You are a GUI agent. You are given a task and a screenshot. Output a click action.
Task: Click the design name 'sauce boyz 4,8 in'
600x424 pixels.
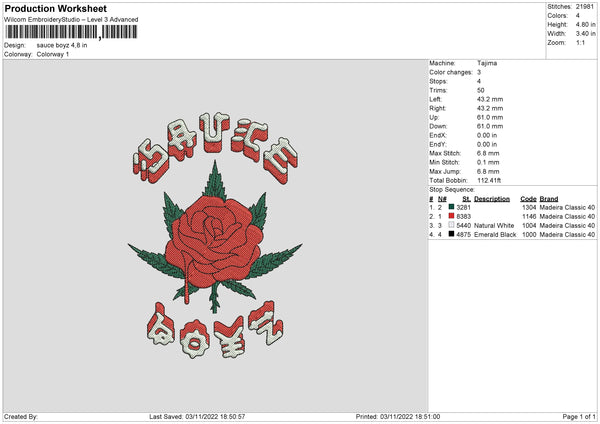(x=62, y=45)
